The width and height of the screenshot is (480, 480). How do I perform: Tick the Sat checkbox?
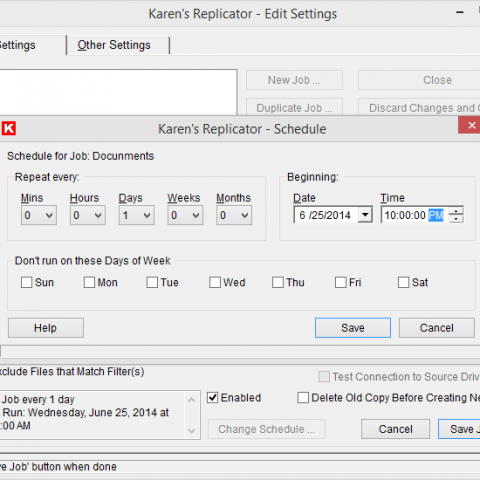coord(403,282)
